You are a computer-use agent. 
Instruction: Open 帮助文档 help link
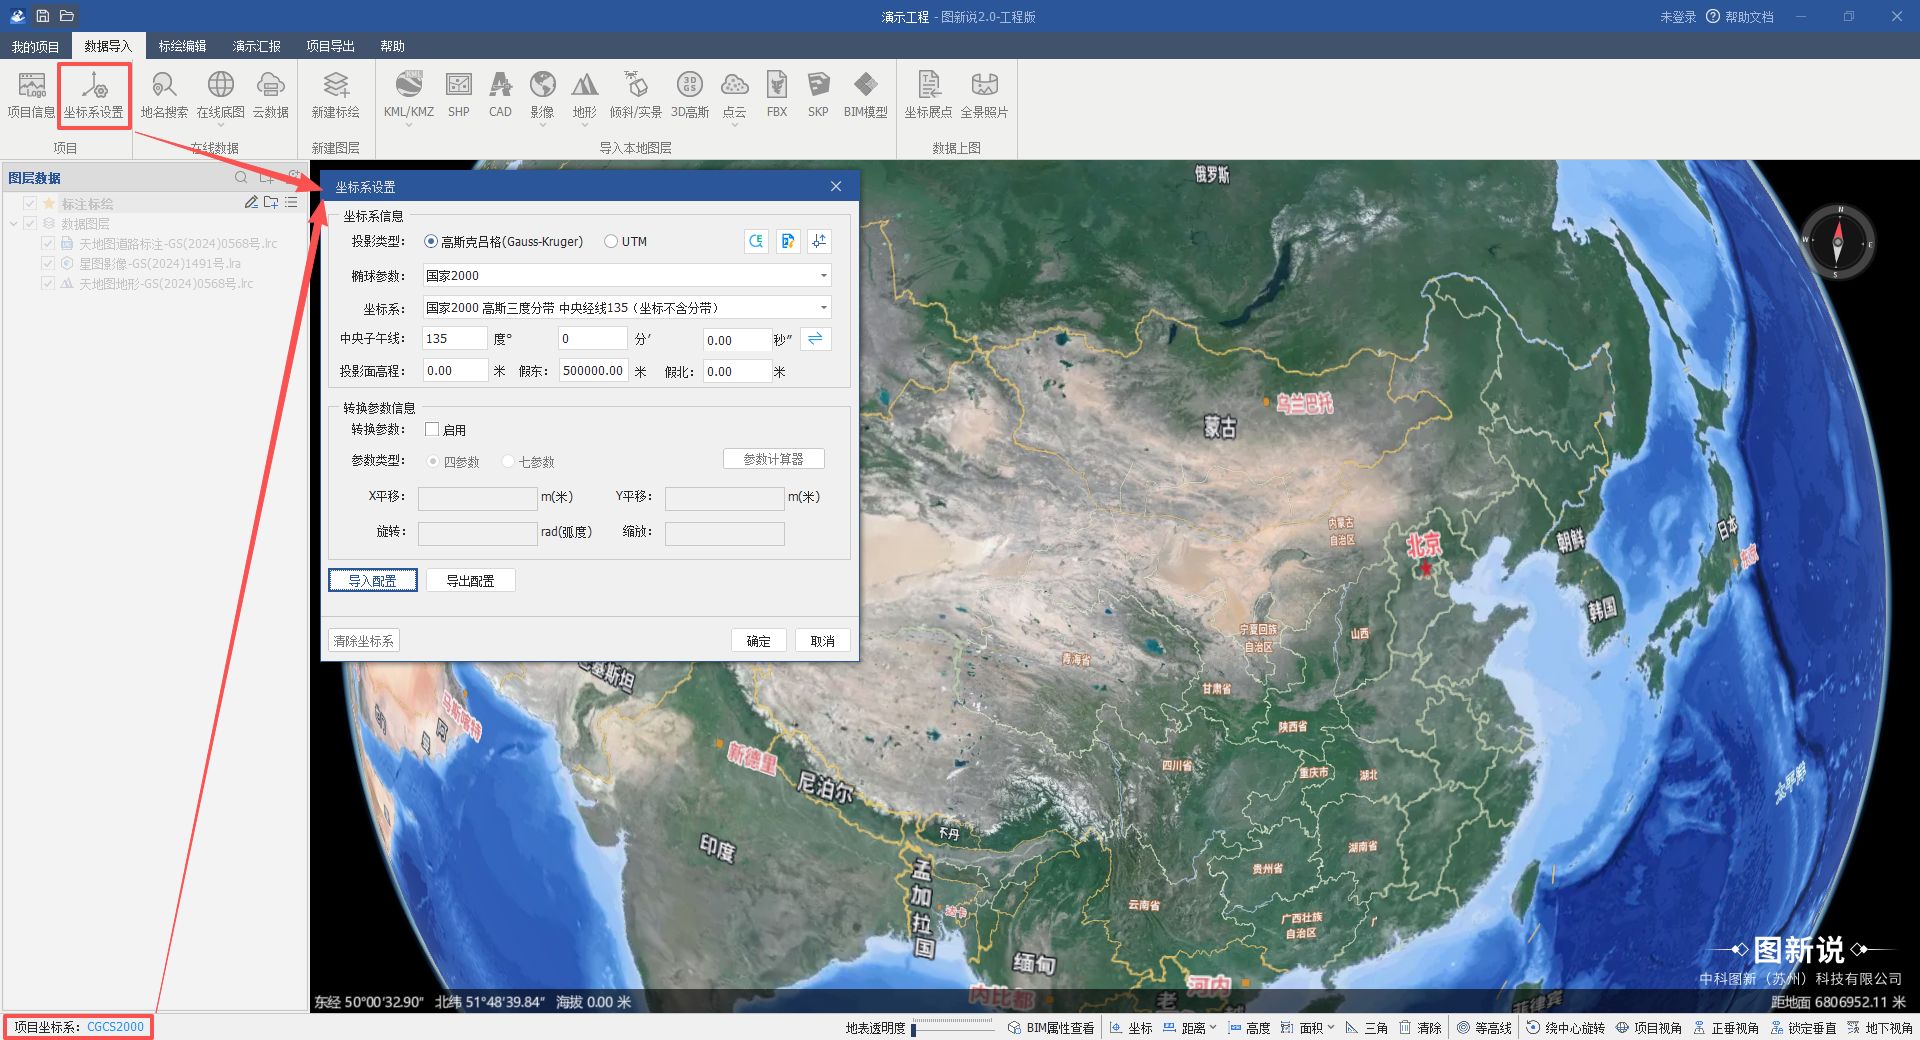[x=1740, y=16]
